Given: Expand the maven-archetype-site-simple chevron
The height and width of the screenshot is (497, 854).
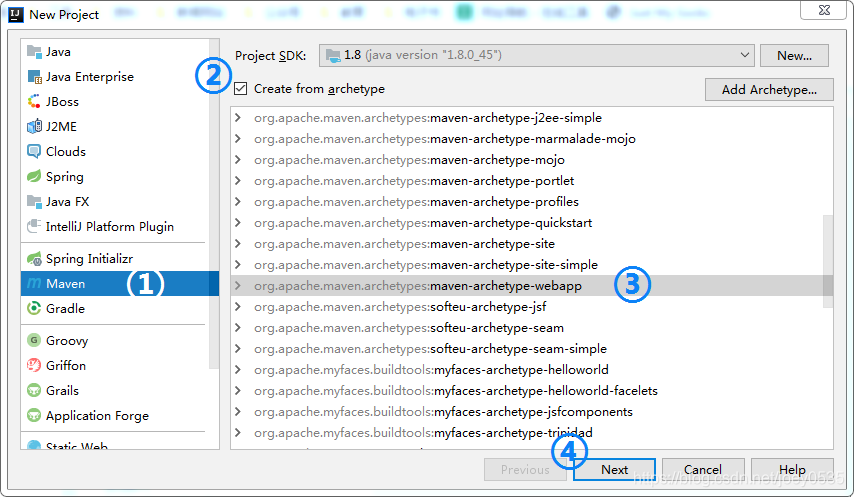Looking at the screenshot, I should pyautogui.click(x=237, y=265).
